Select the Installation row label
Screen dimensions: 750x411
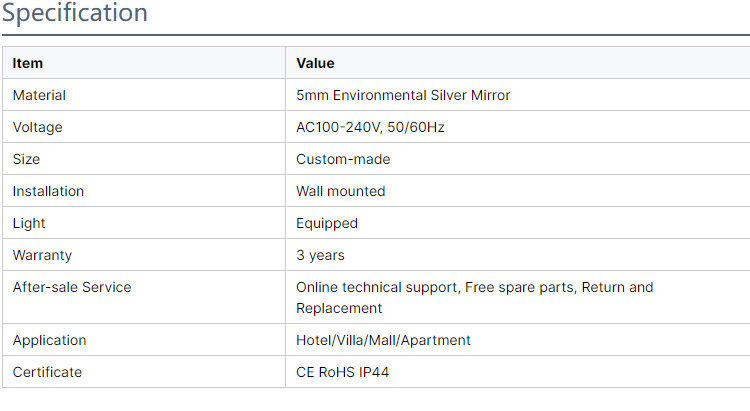pyautogui.click(x=48, y=191)
